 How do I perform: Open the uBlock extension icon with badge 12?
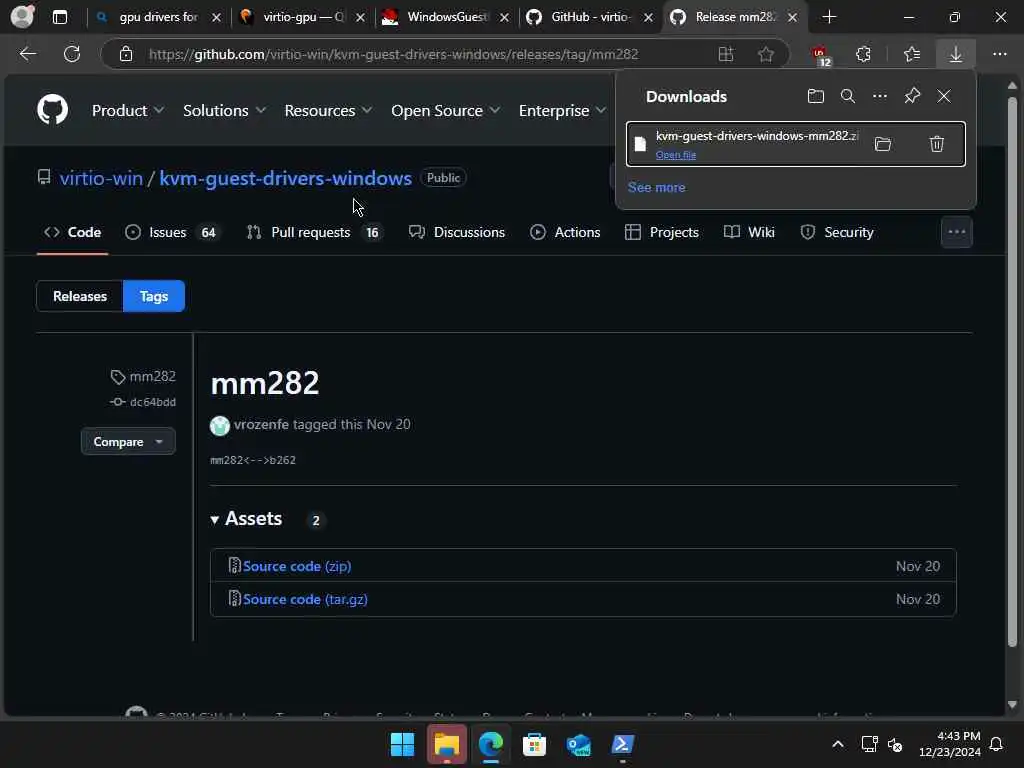tap(821, 55)
